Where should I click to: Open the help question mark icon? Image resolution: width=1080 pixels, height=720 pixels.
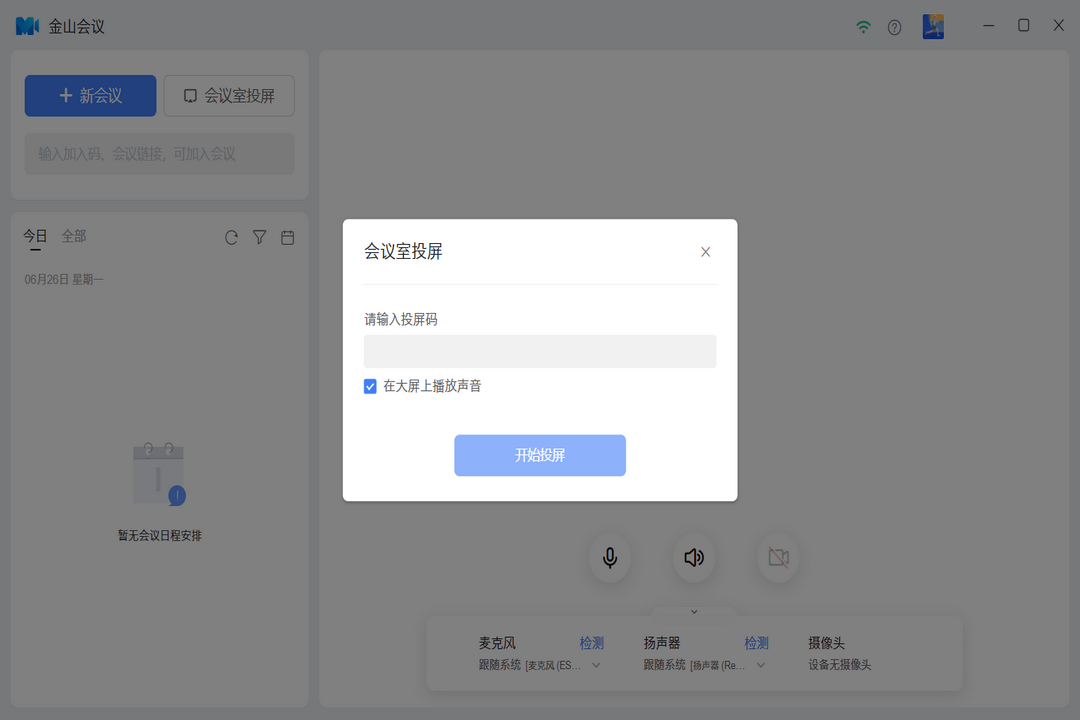894,27
